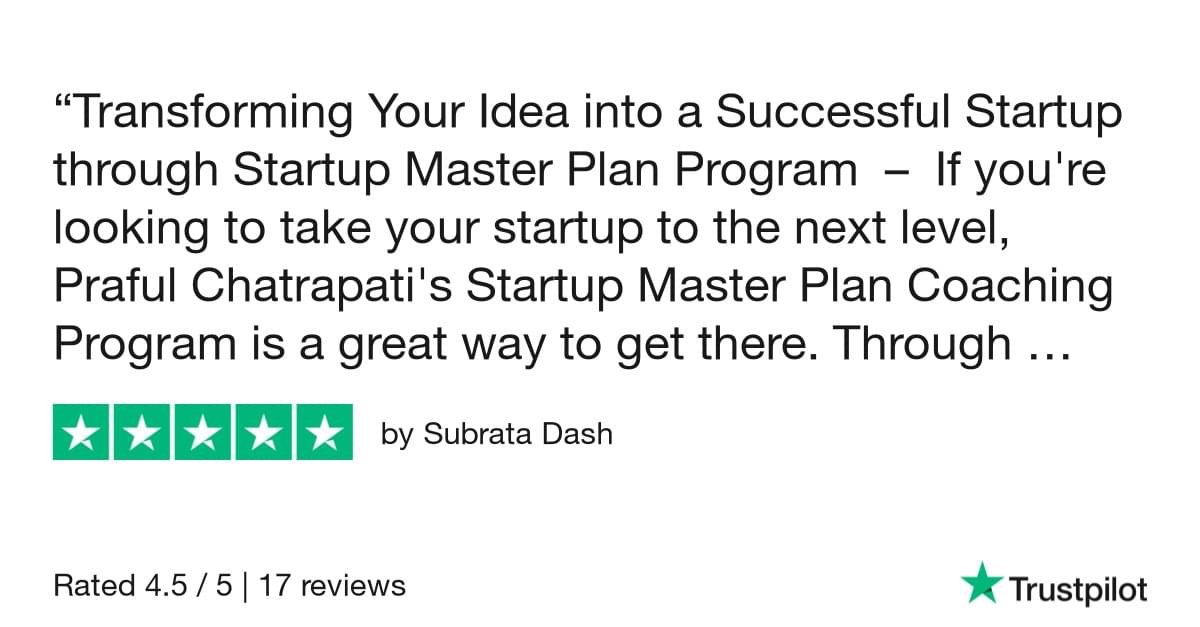Click the fourth green rating star
This screenshot has width=1200, height=627.
pyautogui.click(x=263, y=432)
